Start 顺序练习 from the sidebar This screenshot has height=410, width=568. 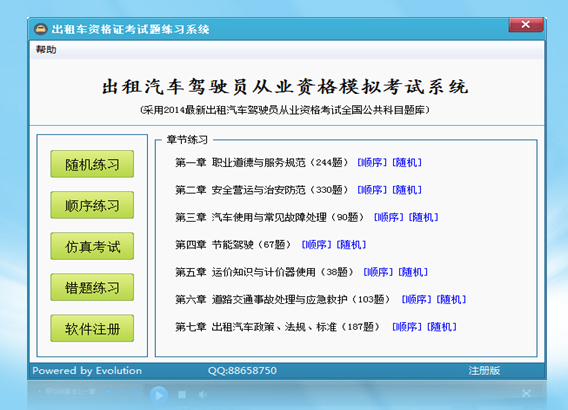point(92,205)
